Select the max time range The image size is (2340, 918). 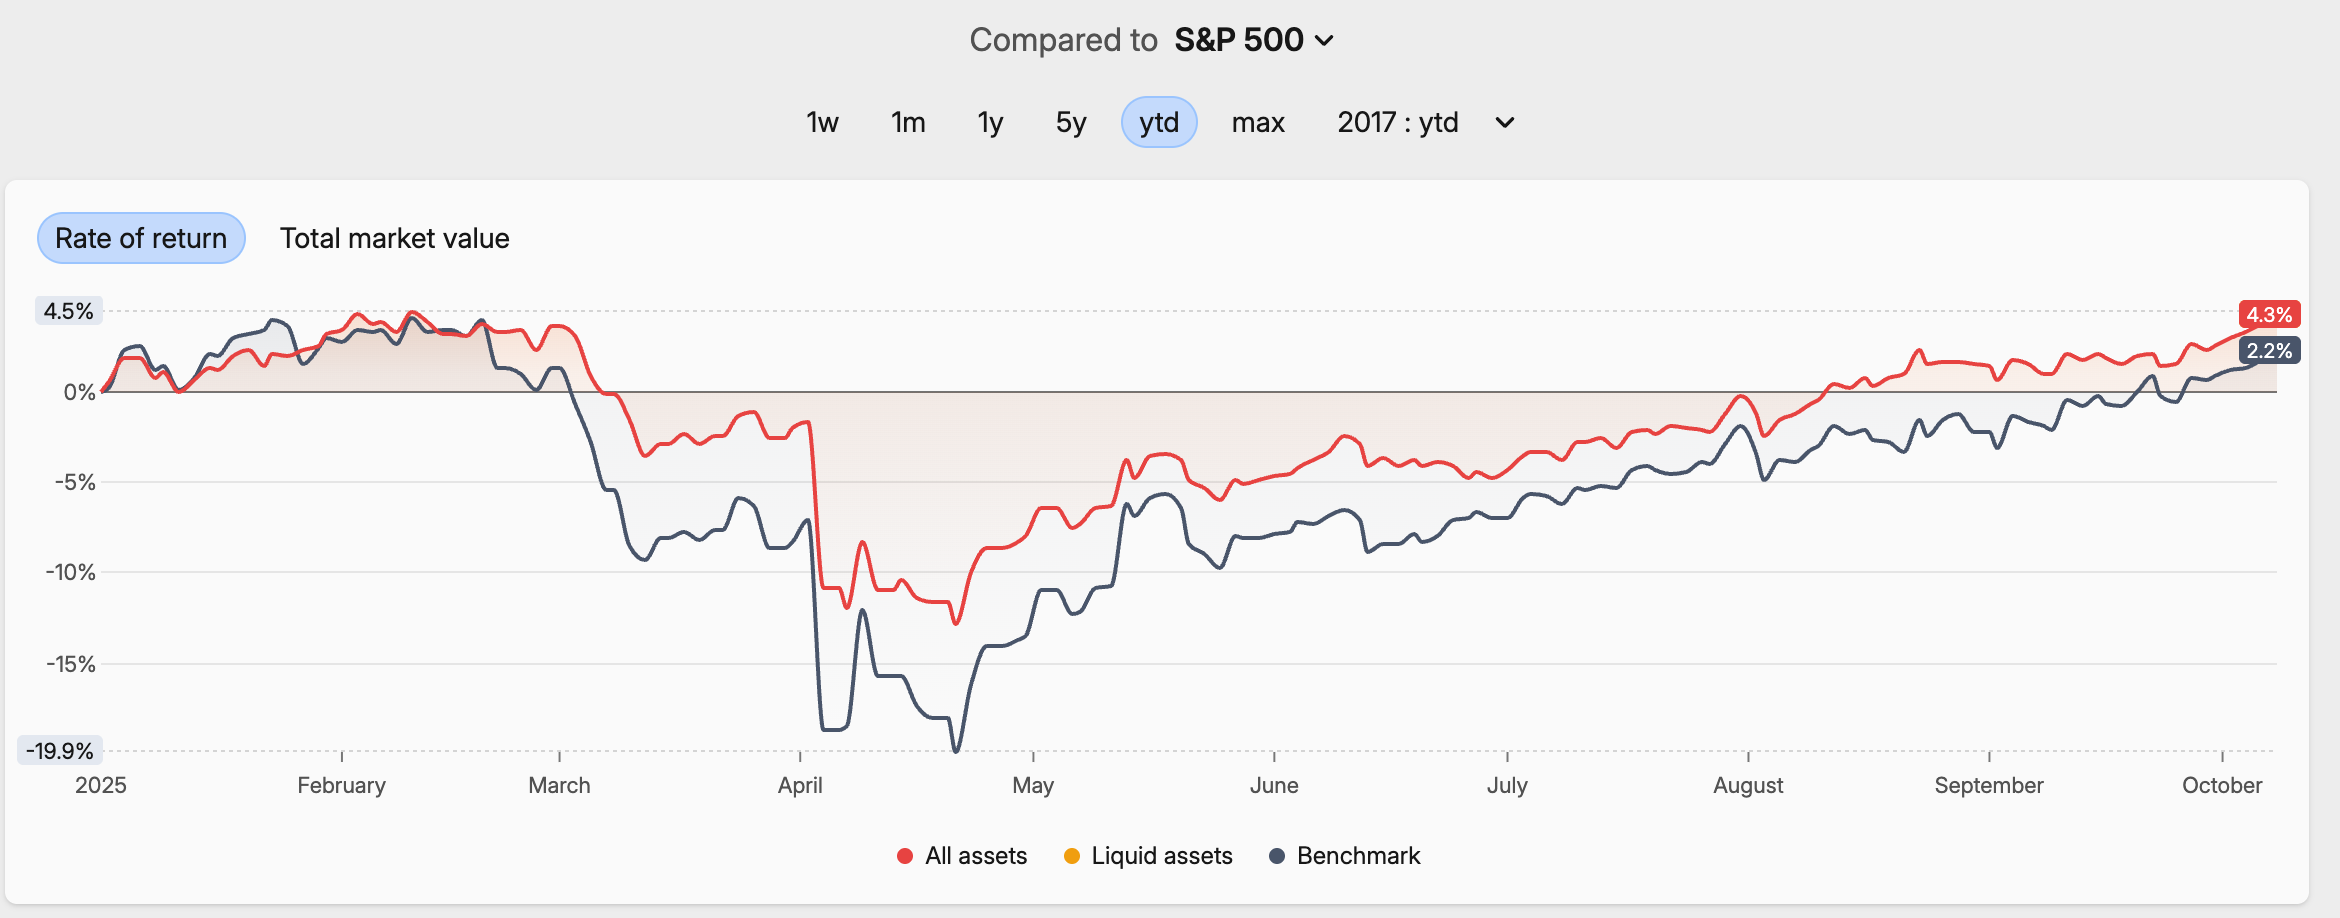point(1257,122)
